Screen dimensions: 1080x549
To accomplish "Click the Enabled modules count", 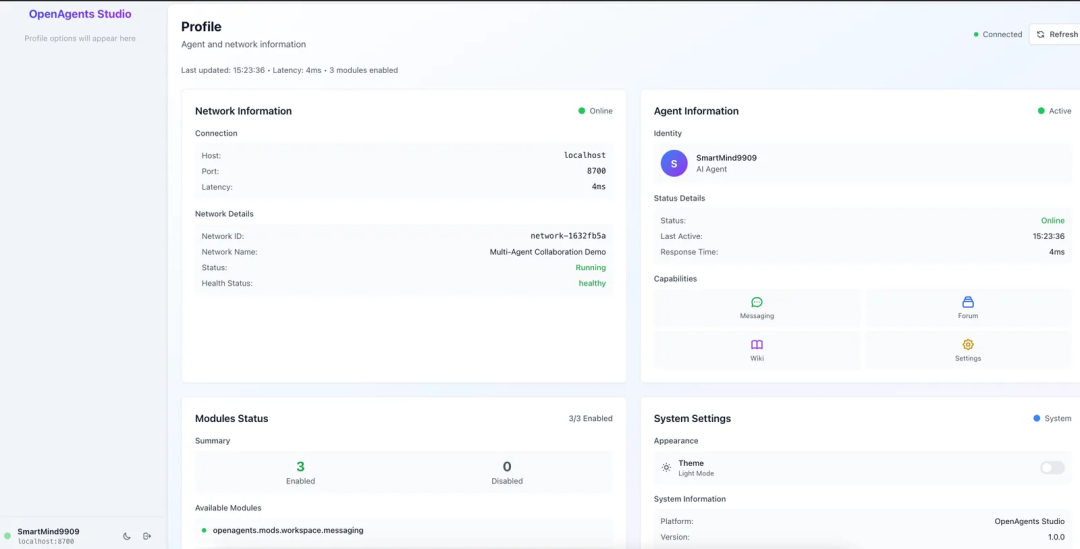I will pyautogui.click(x=300, y=467).
